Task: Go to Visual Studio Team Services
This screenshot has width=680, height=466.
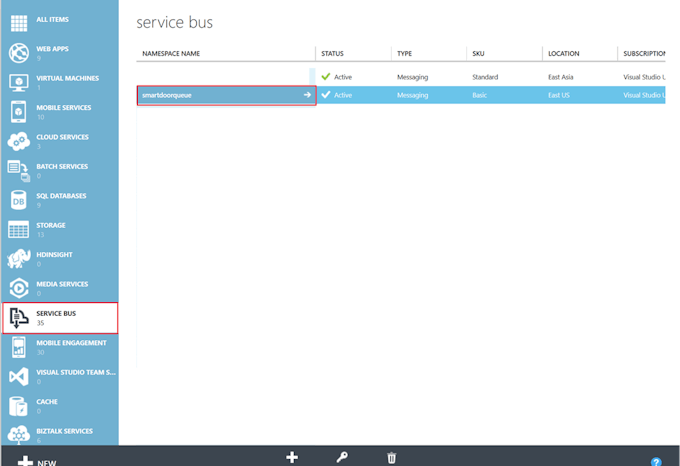Action: coord(60,377)
